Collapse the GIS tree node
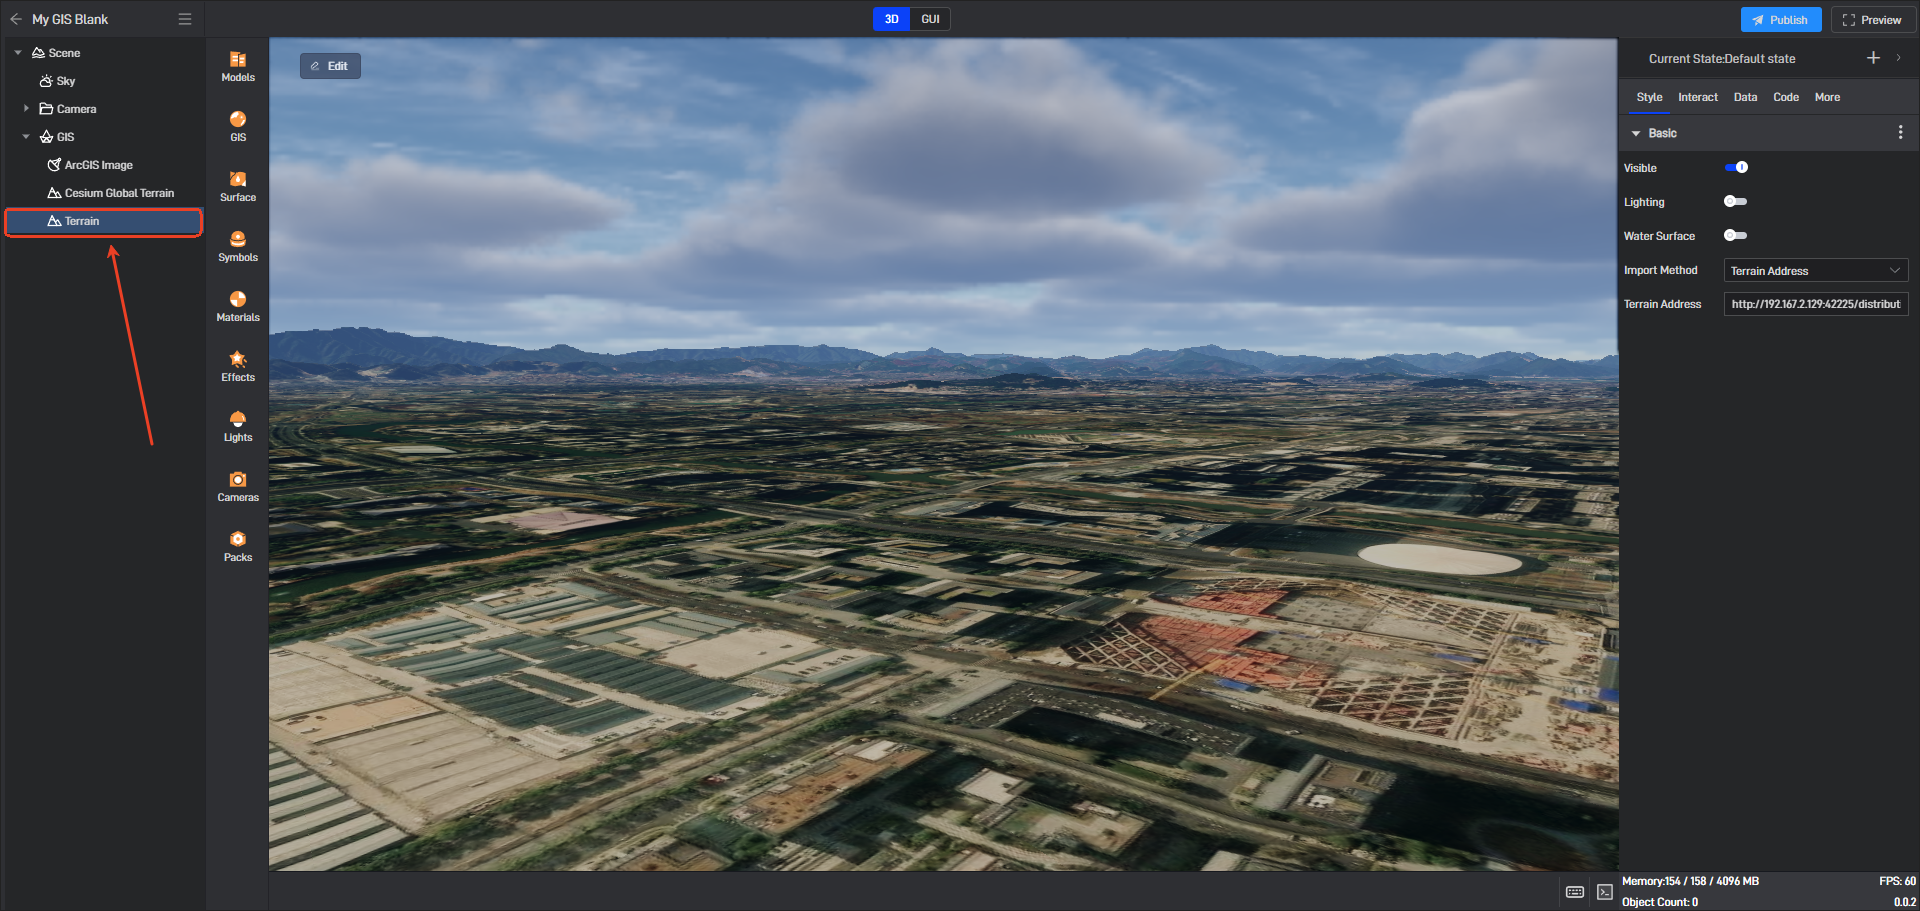Screen dimensions: 1920x911 (x=26, y=137)
